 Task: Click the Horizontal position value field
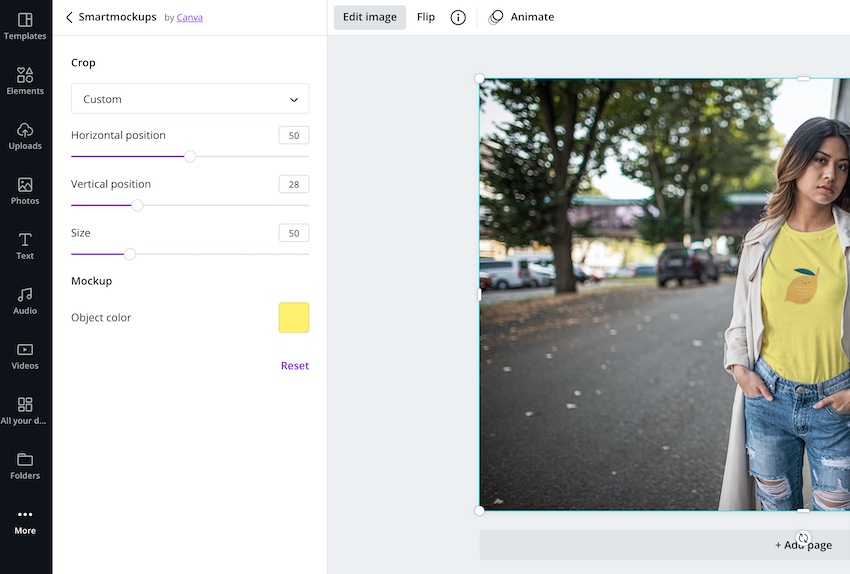(294, 136)
